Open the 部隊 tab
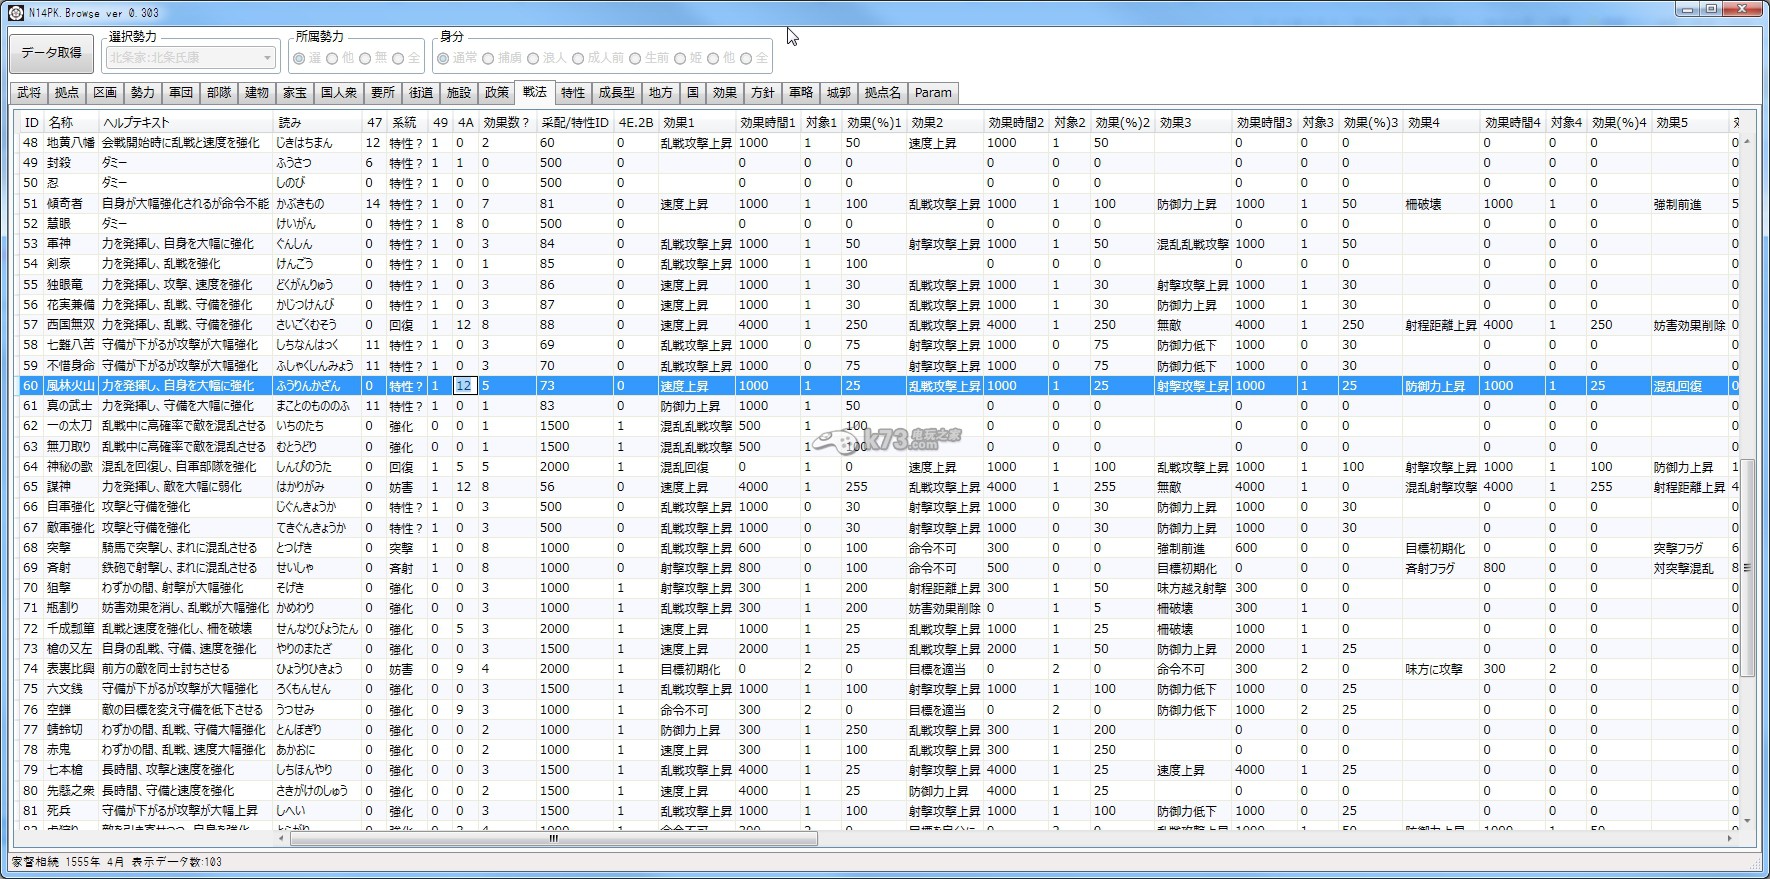The height and width of the screenshot is (879, 1770). pyautogui.click(x=219, y=93)
